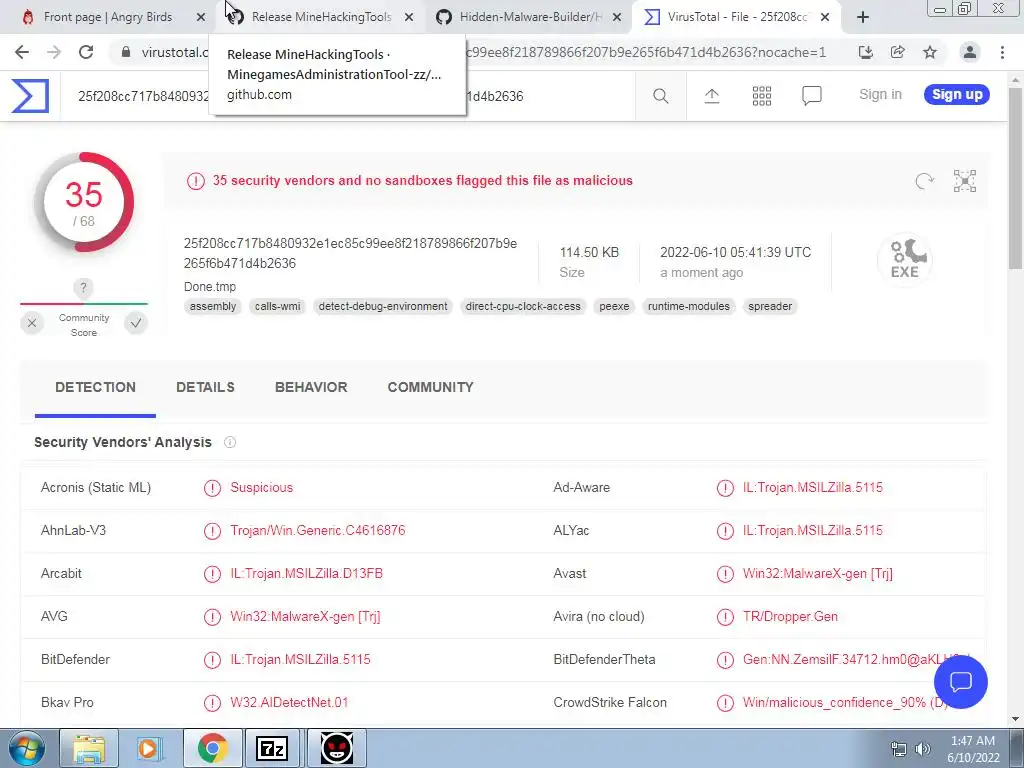The height and width of the screenshot is (768, 1024).
Task: Switch to Release MineHackingTools tab
Action: (x=321, y=17)
